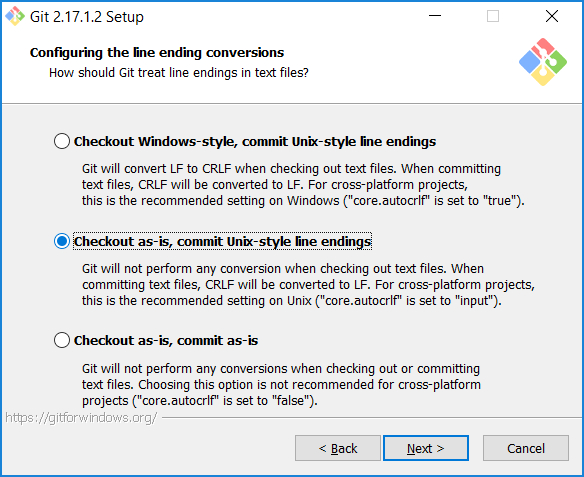
Task: Click the large Git logo in the header
Action: (543, 62)
